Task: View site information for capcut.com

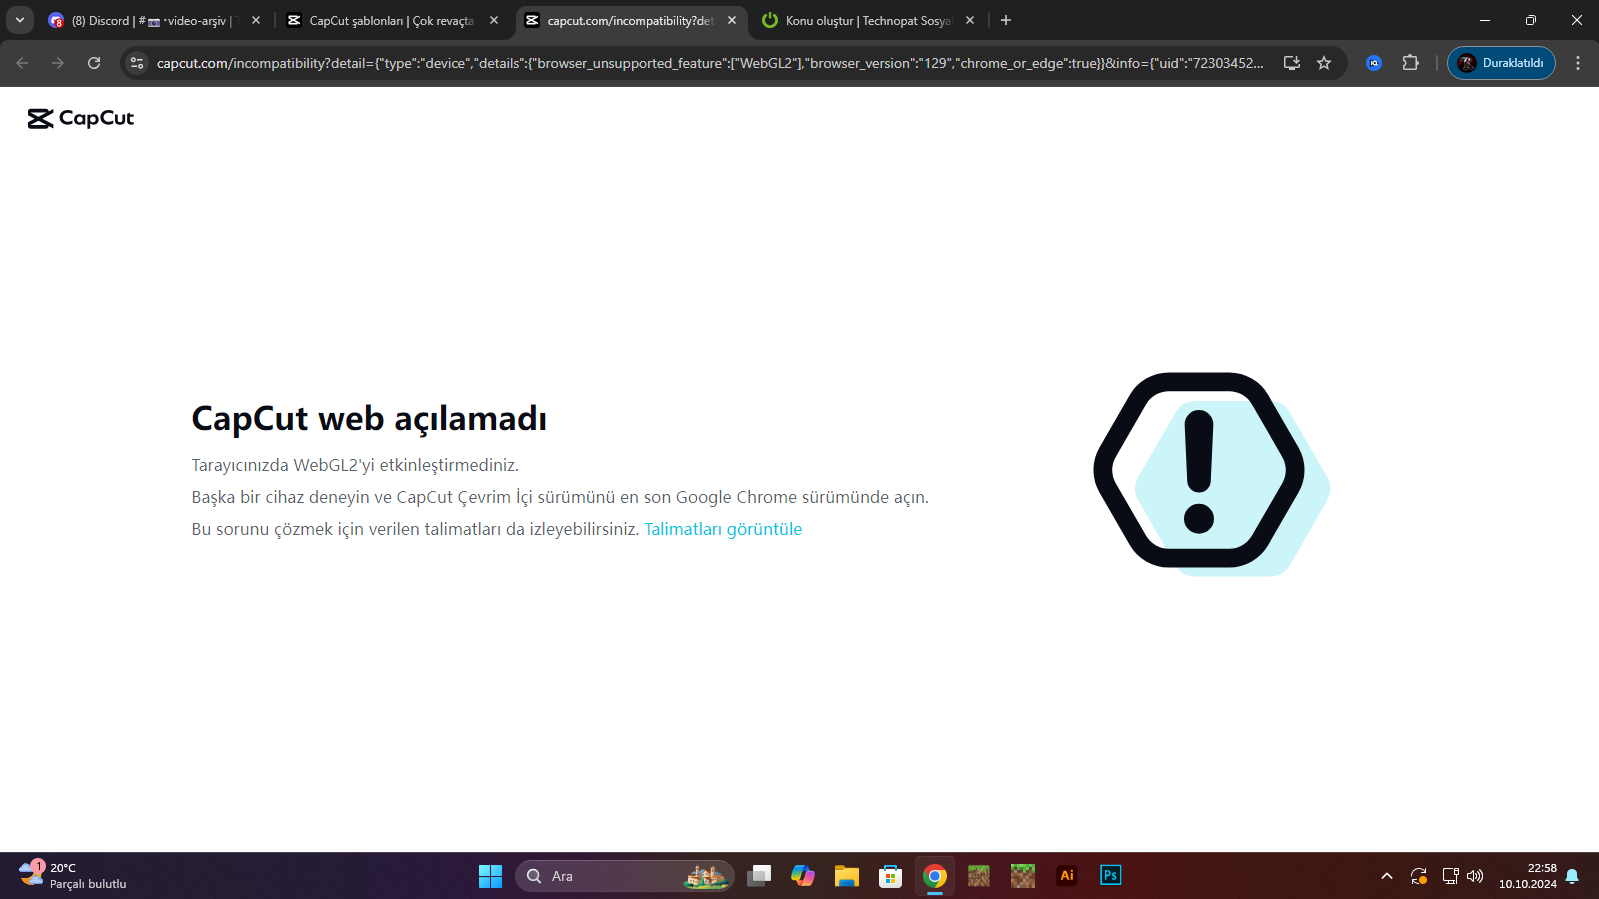Action: (x=137, y=63)
